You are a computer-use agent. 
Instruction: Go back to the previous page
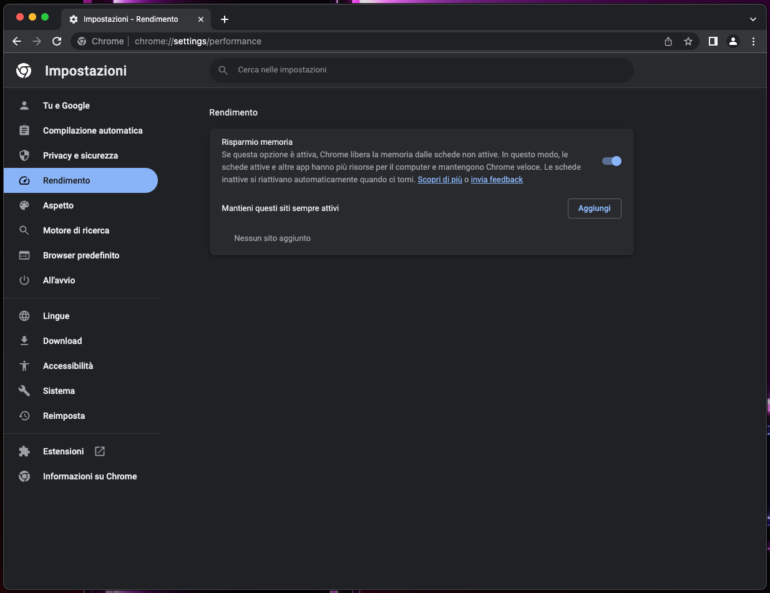(x=17, y=41)
